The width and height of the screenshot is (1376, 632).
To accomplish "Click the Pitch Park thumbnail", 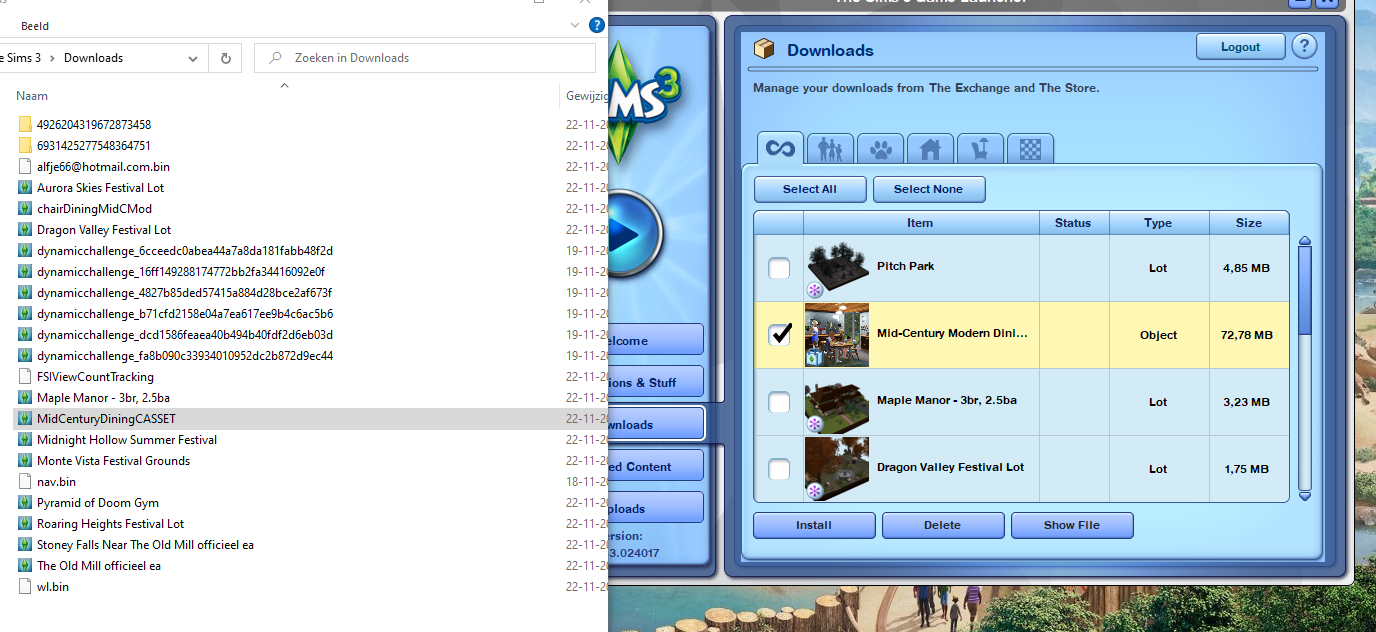I will (x=837, y=268).
